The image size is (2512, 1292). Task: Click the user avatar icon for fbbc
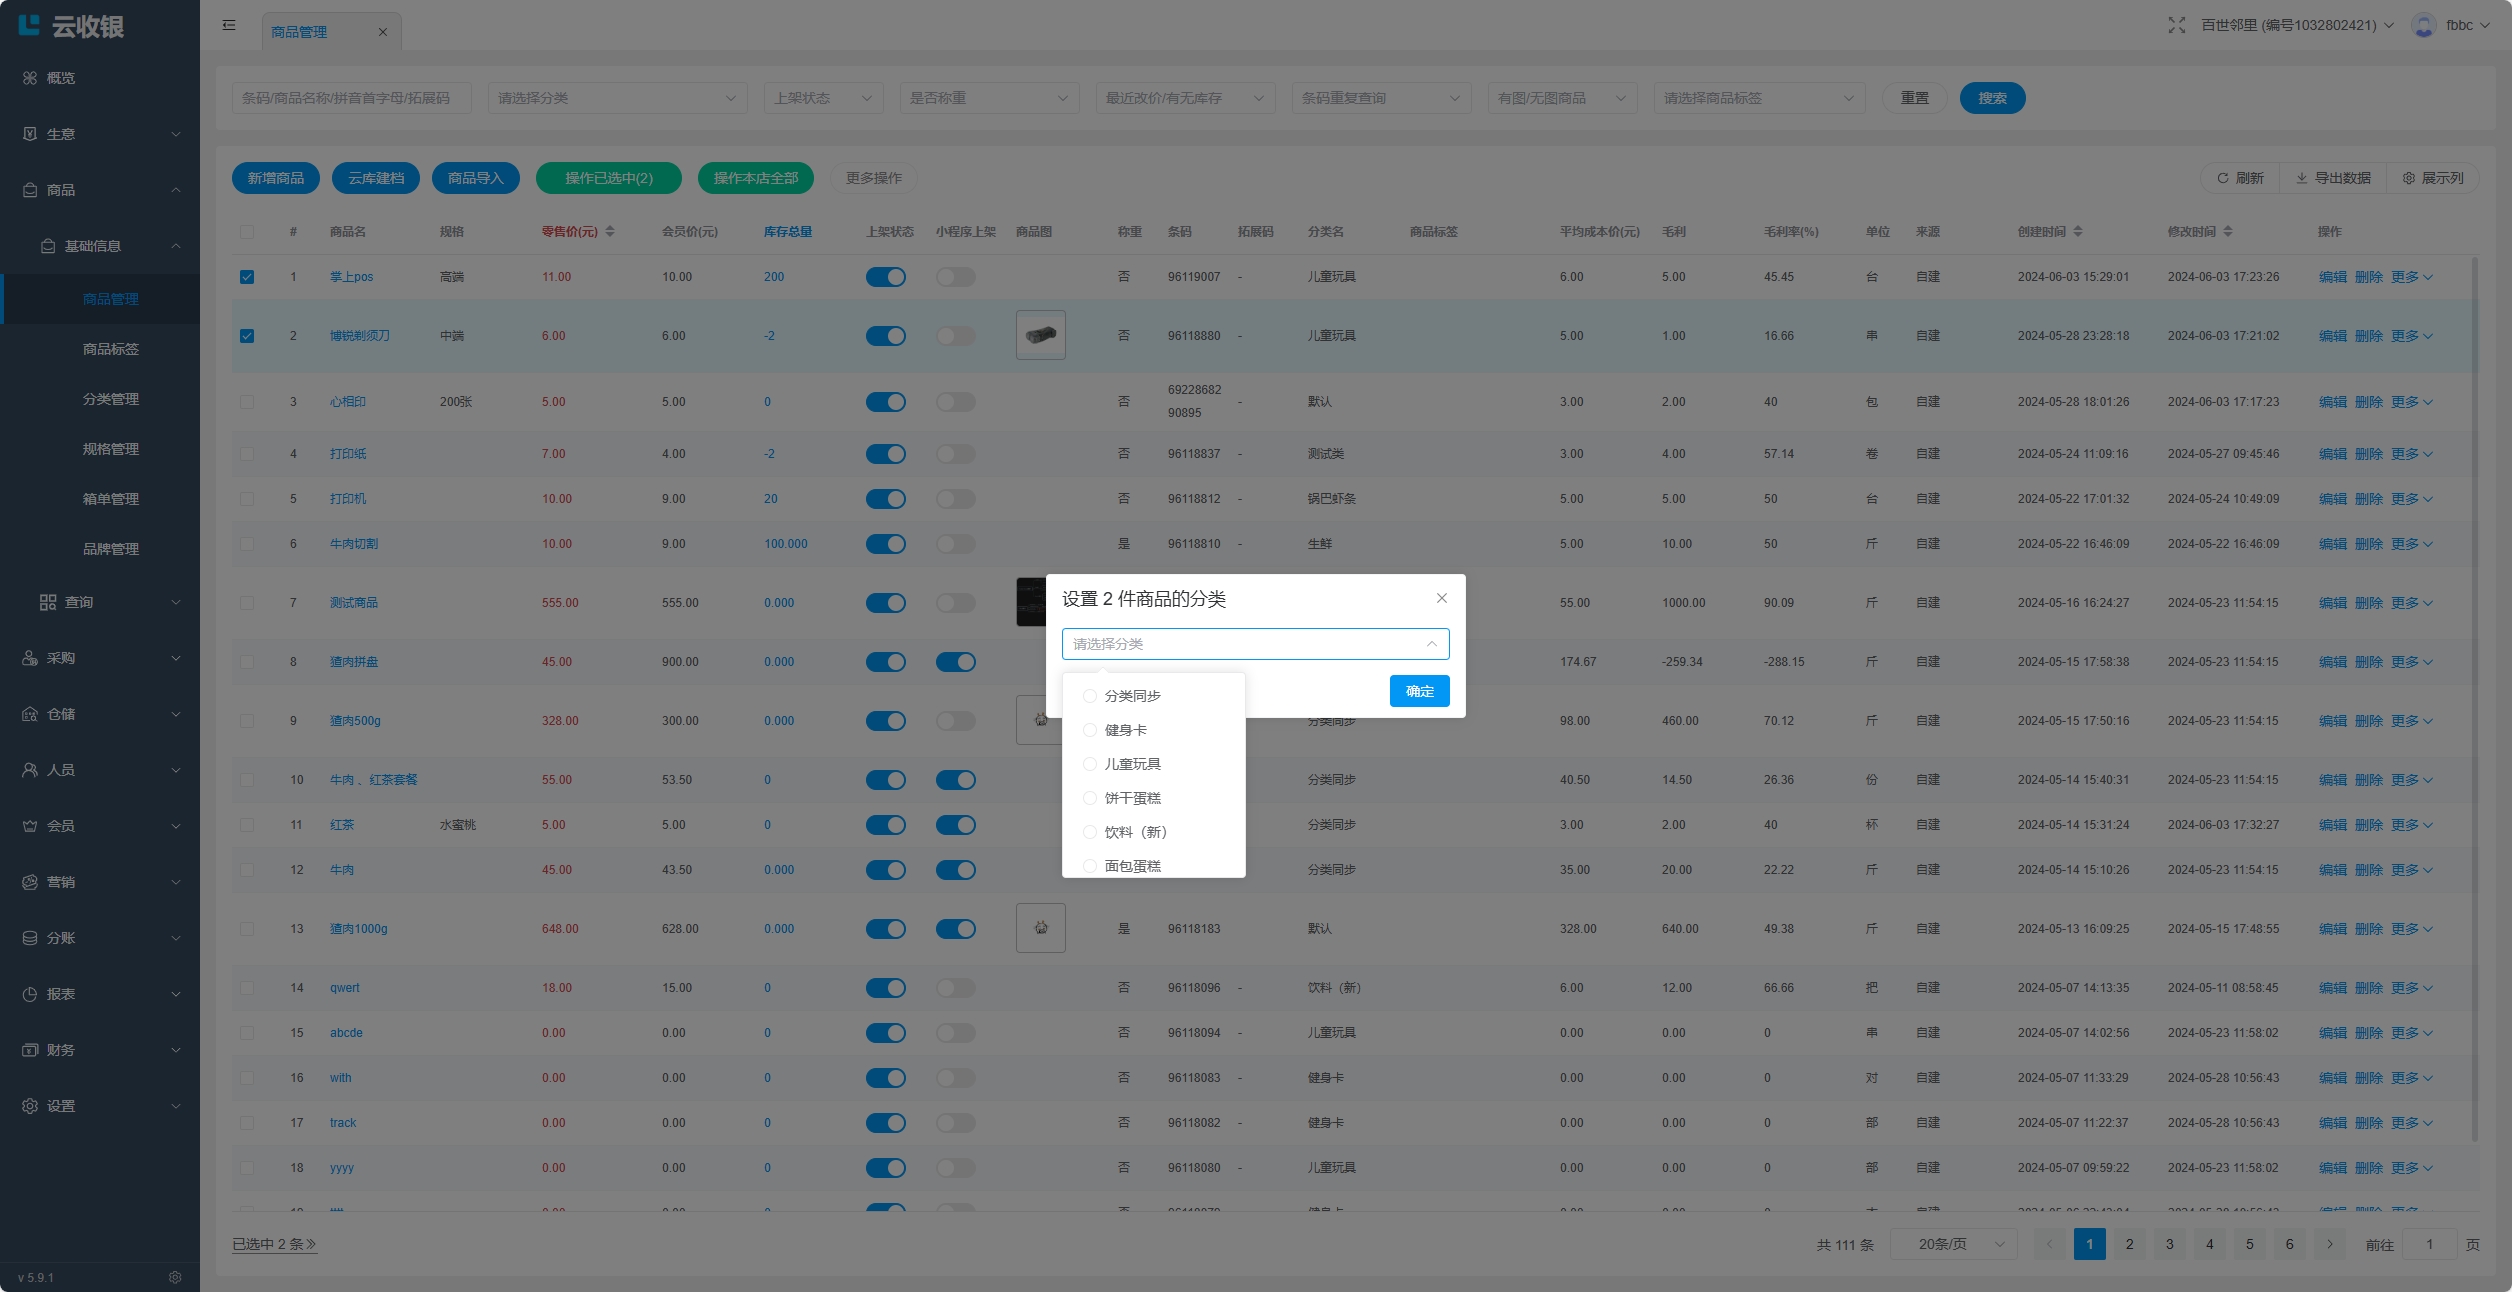tap(2422, 25)
